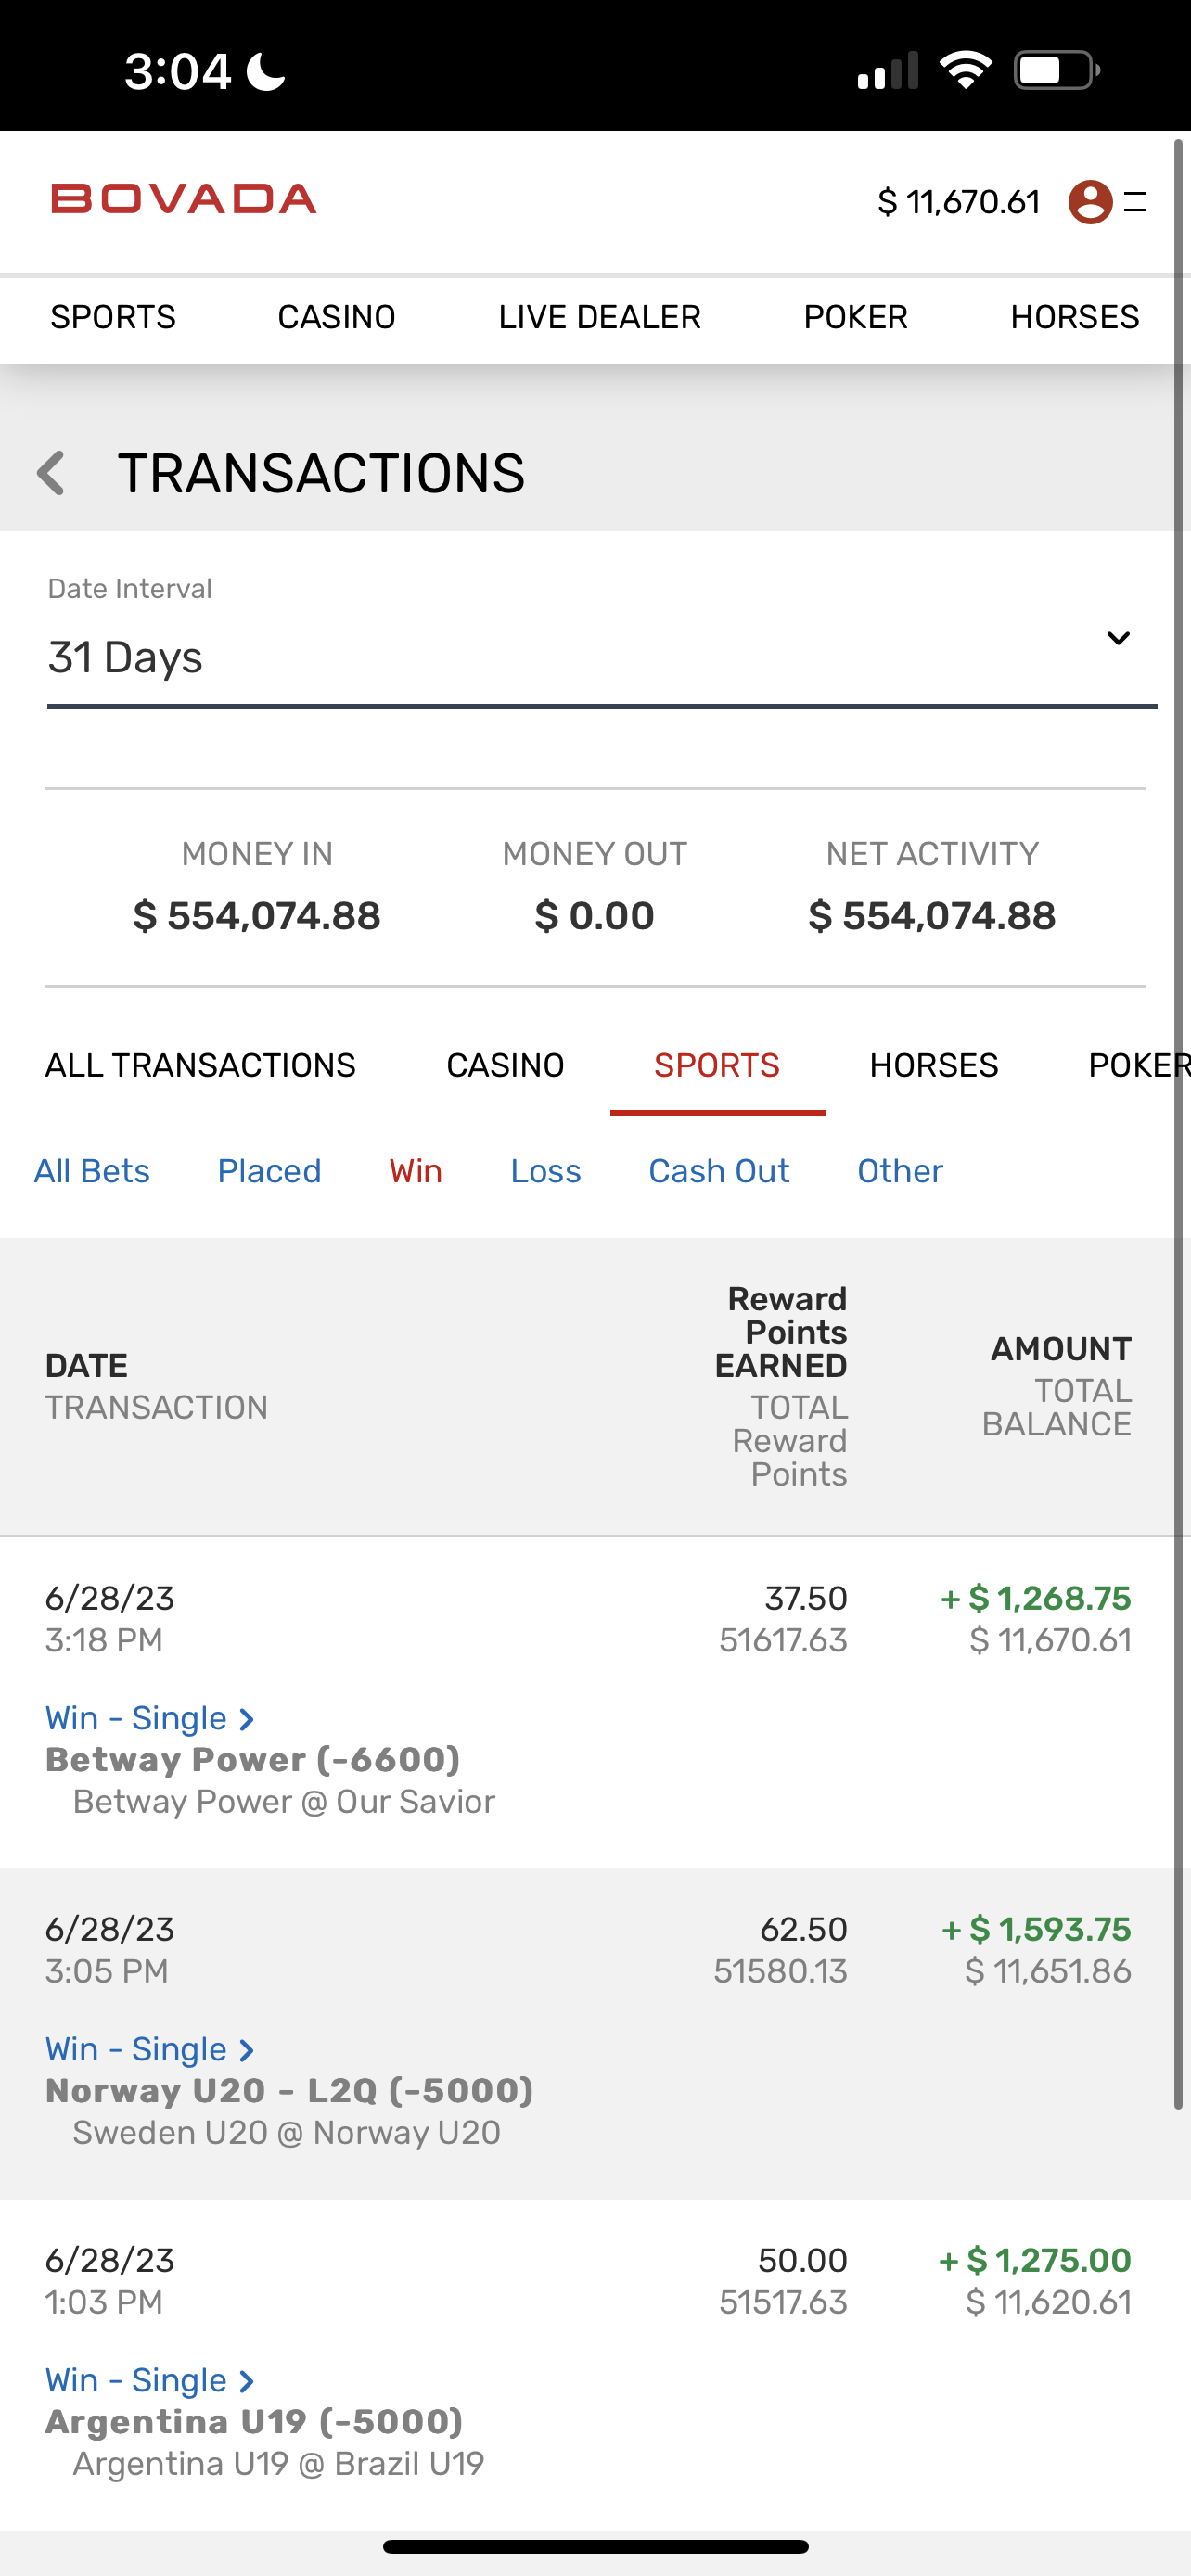The image size is (1191, 2576).
Task: Open the hamburger menu icon
Action: coord(1135,202)
